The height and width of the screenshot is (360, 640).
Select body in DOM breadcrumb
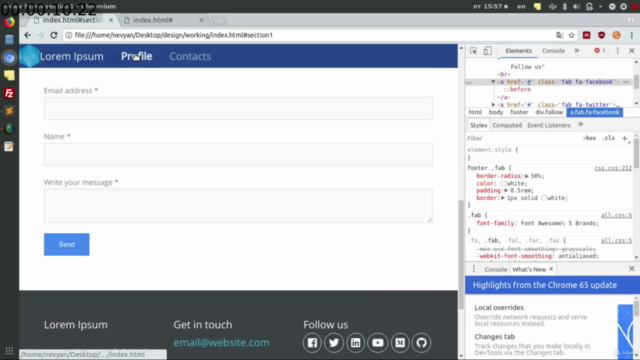tap(496, 112)
